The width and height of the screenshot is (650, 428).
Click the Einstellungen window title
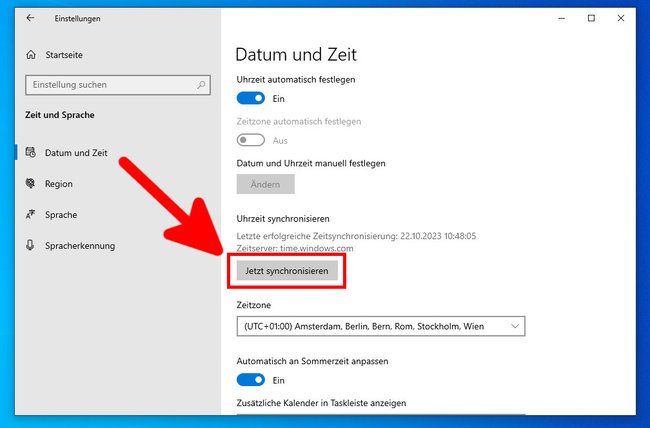(x=78, y=19)
